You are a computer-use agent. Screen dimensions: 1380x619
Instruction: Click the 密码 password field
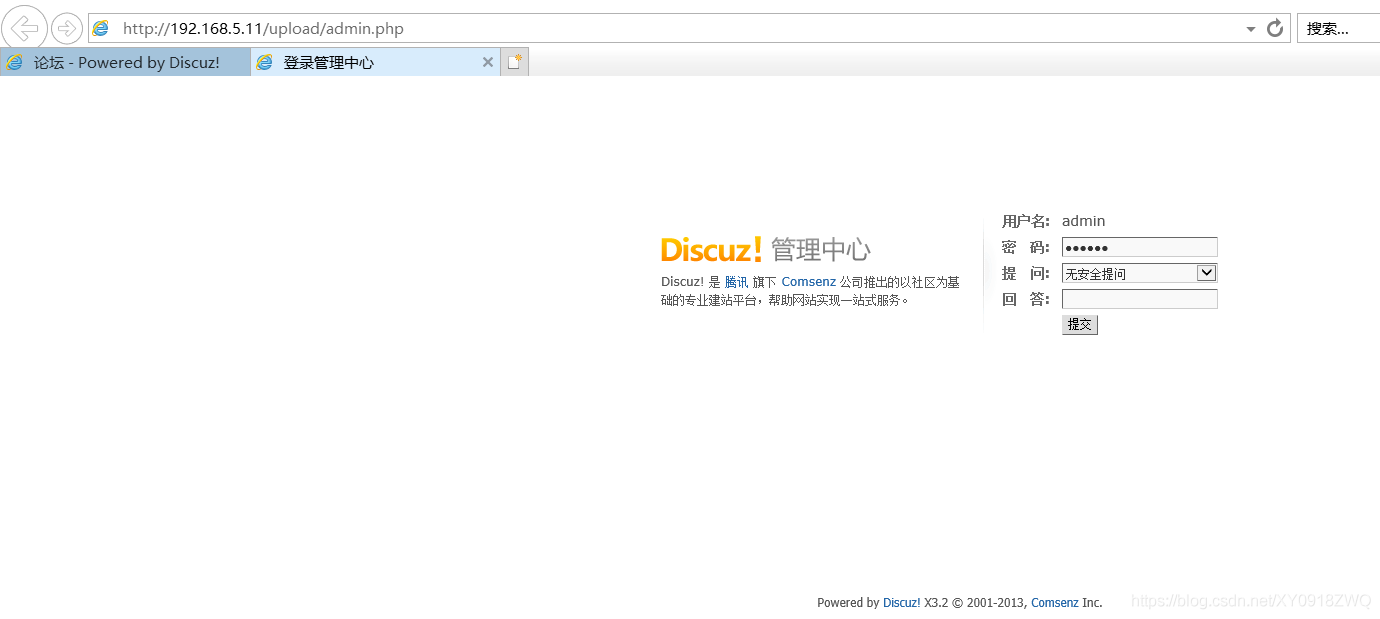click(x=1139, y=247)
